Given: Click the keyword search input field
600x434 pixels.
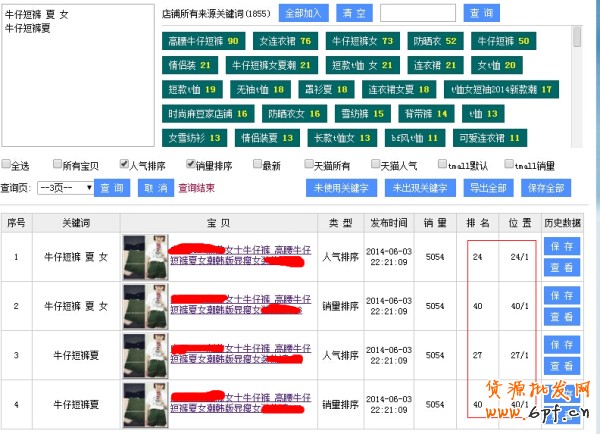Looking at the screenshot, I should [418, 13].
